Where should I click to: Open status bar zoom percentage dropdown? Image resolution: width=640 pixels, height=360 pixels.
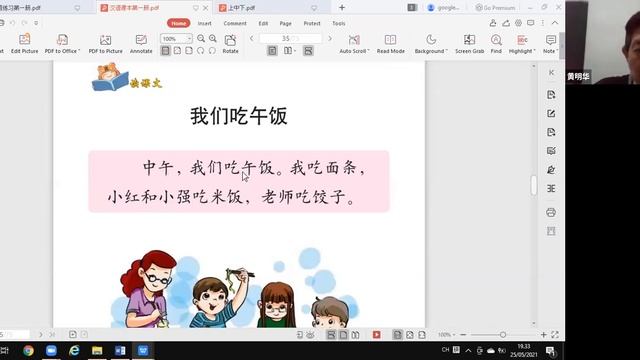(446, 335)
